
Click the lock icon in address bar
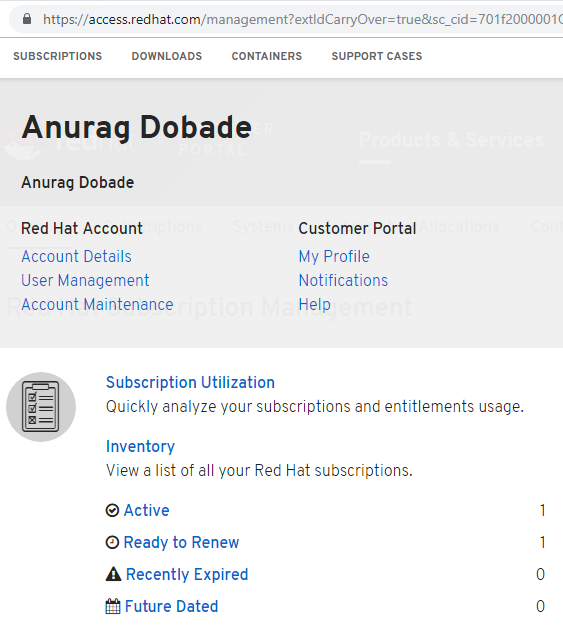coord(27,19)
